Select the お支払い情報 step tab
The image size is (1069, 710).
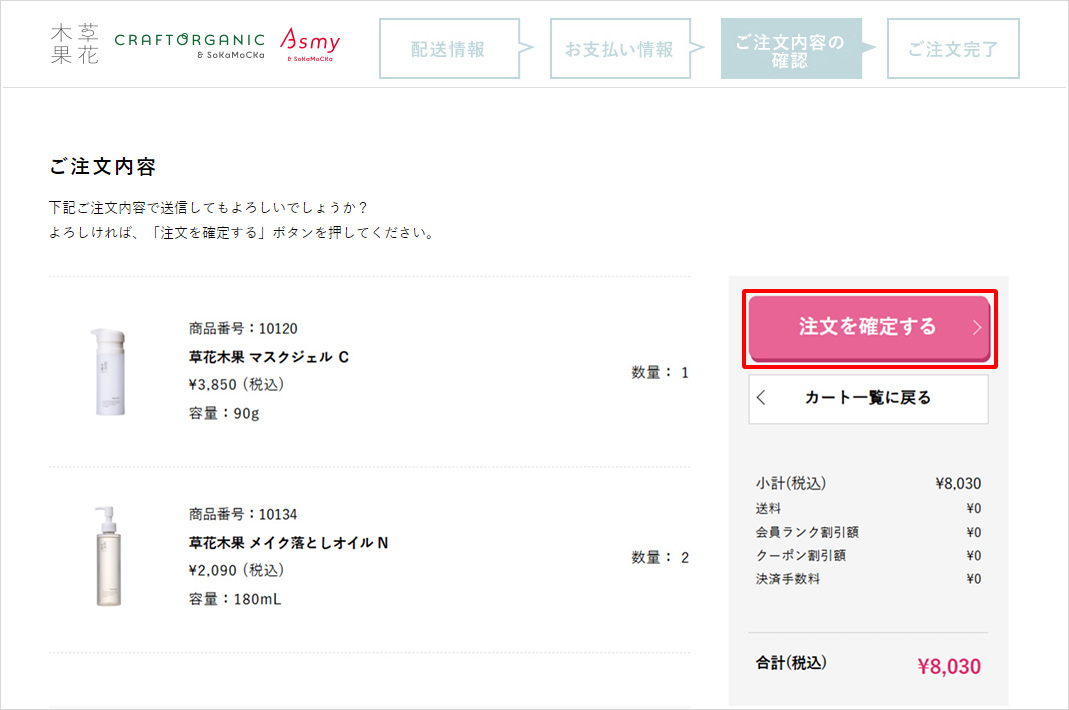620,48
